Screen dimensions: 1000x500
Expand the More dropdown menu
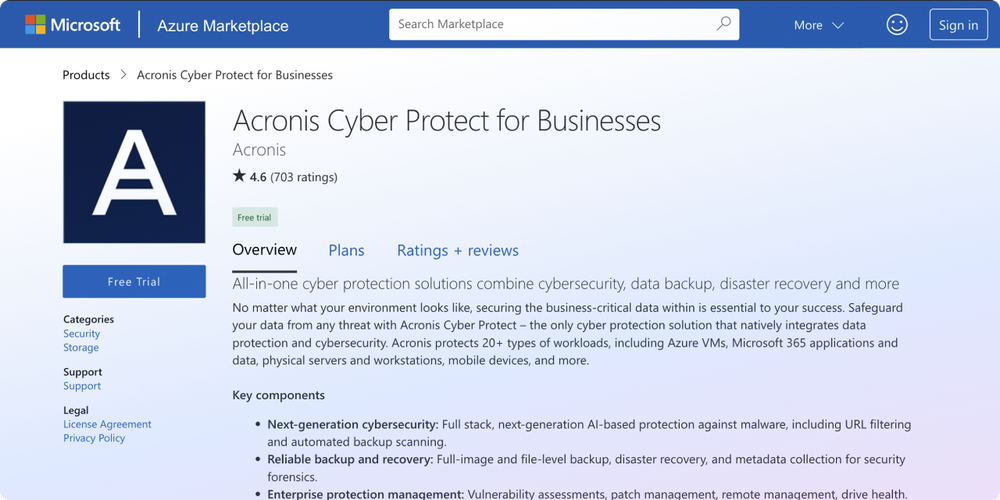pyautogui.click(x=819, y=26)
